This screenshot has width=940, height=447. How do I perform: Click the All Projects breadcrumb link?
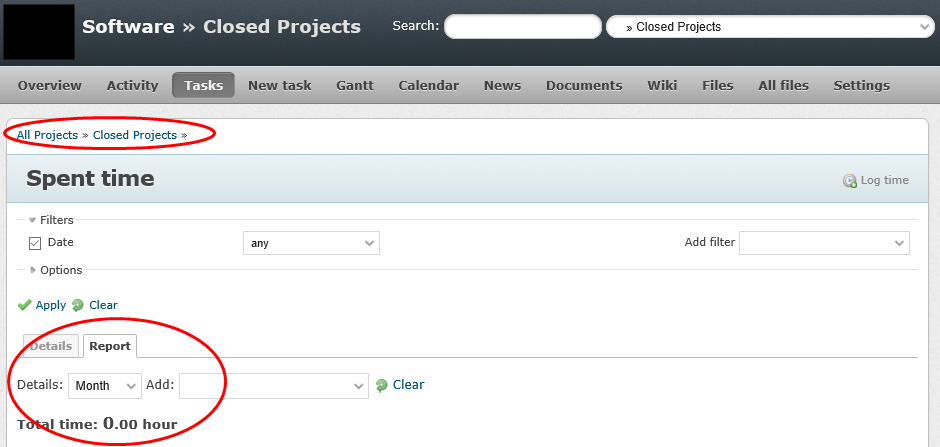pyautogui.click(x=47, y=135)
